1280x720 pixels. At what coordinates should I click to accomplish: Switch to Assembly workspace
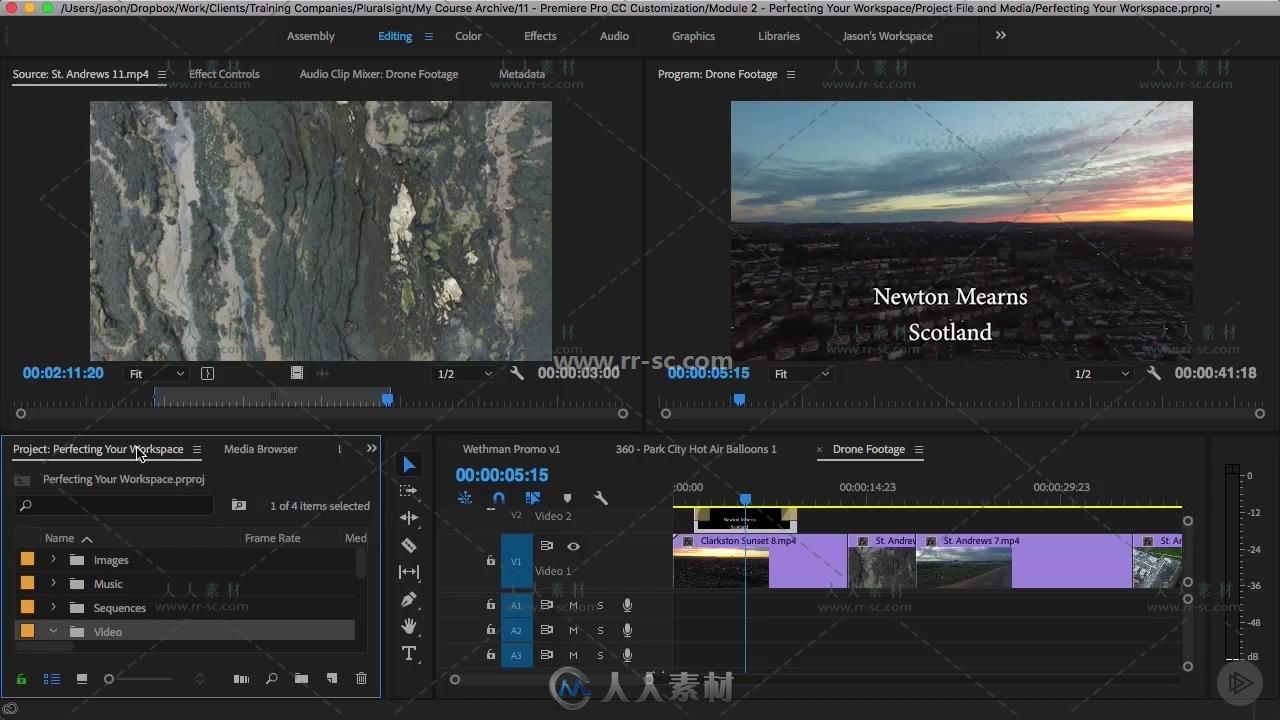pos(311,36)
